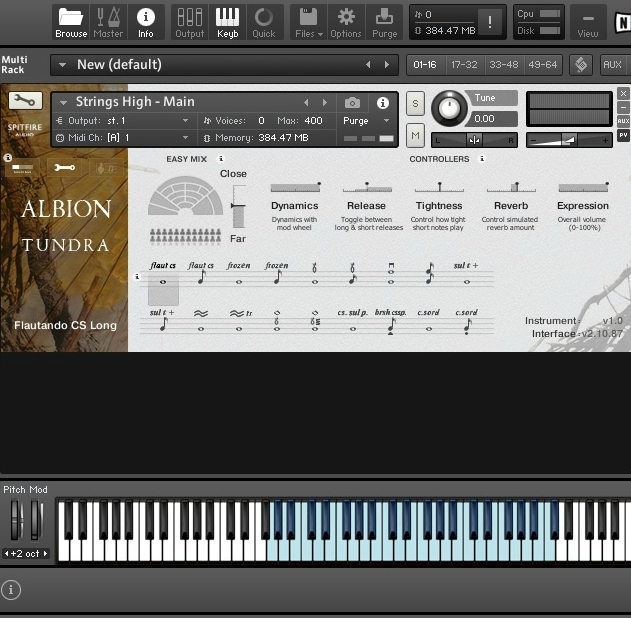Screen dimensions: 631x618
Task: Show the Output mixer section
Action: [189, 21]
